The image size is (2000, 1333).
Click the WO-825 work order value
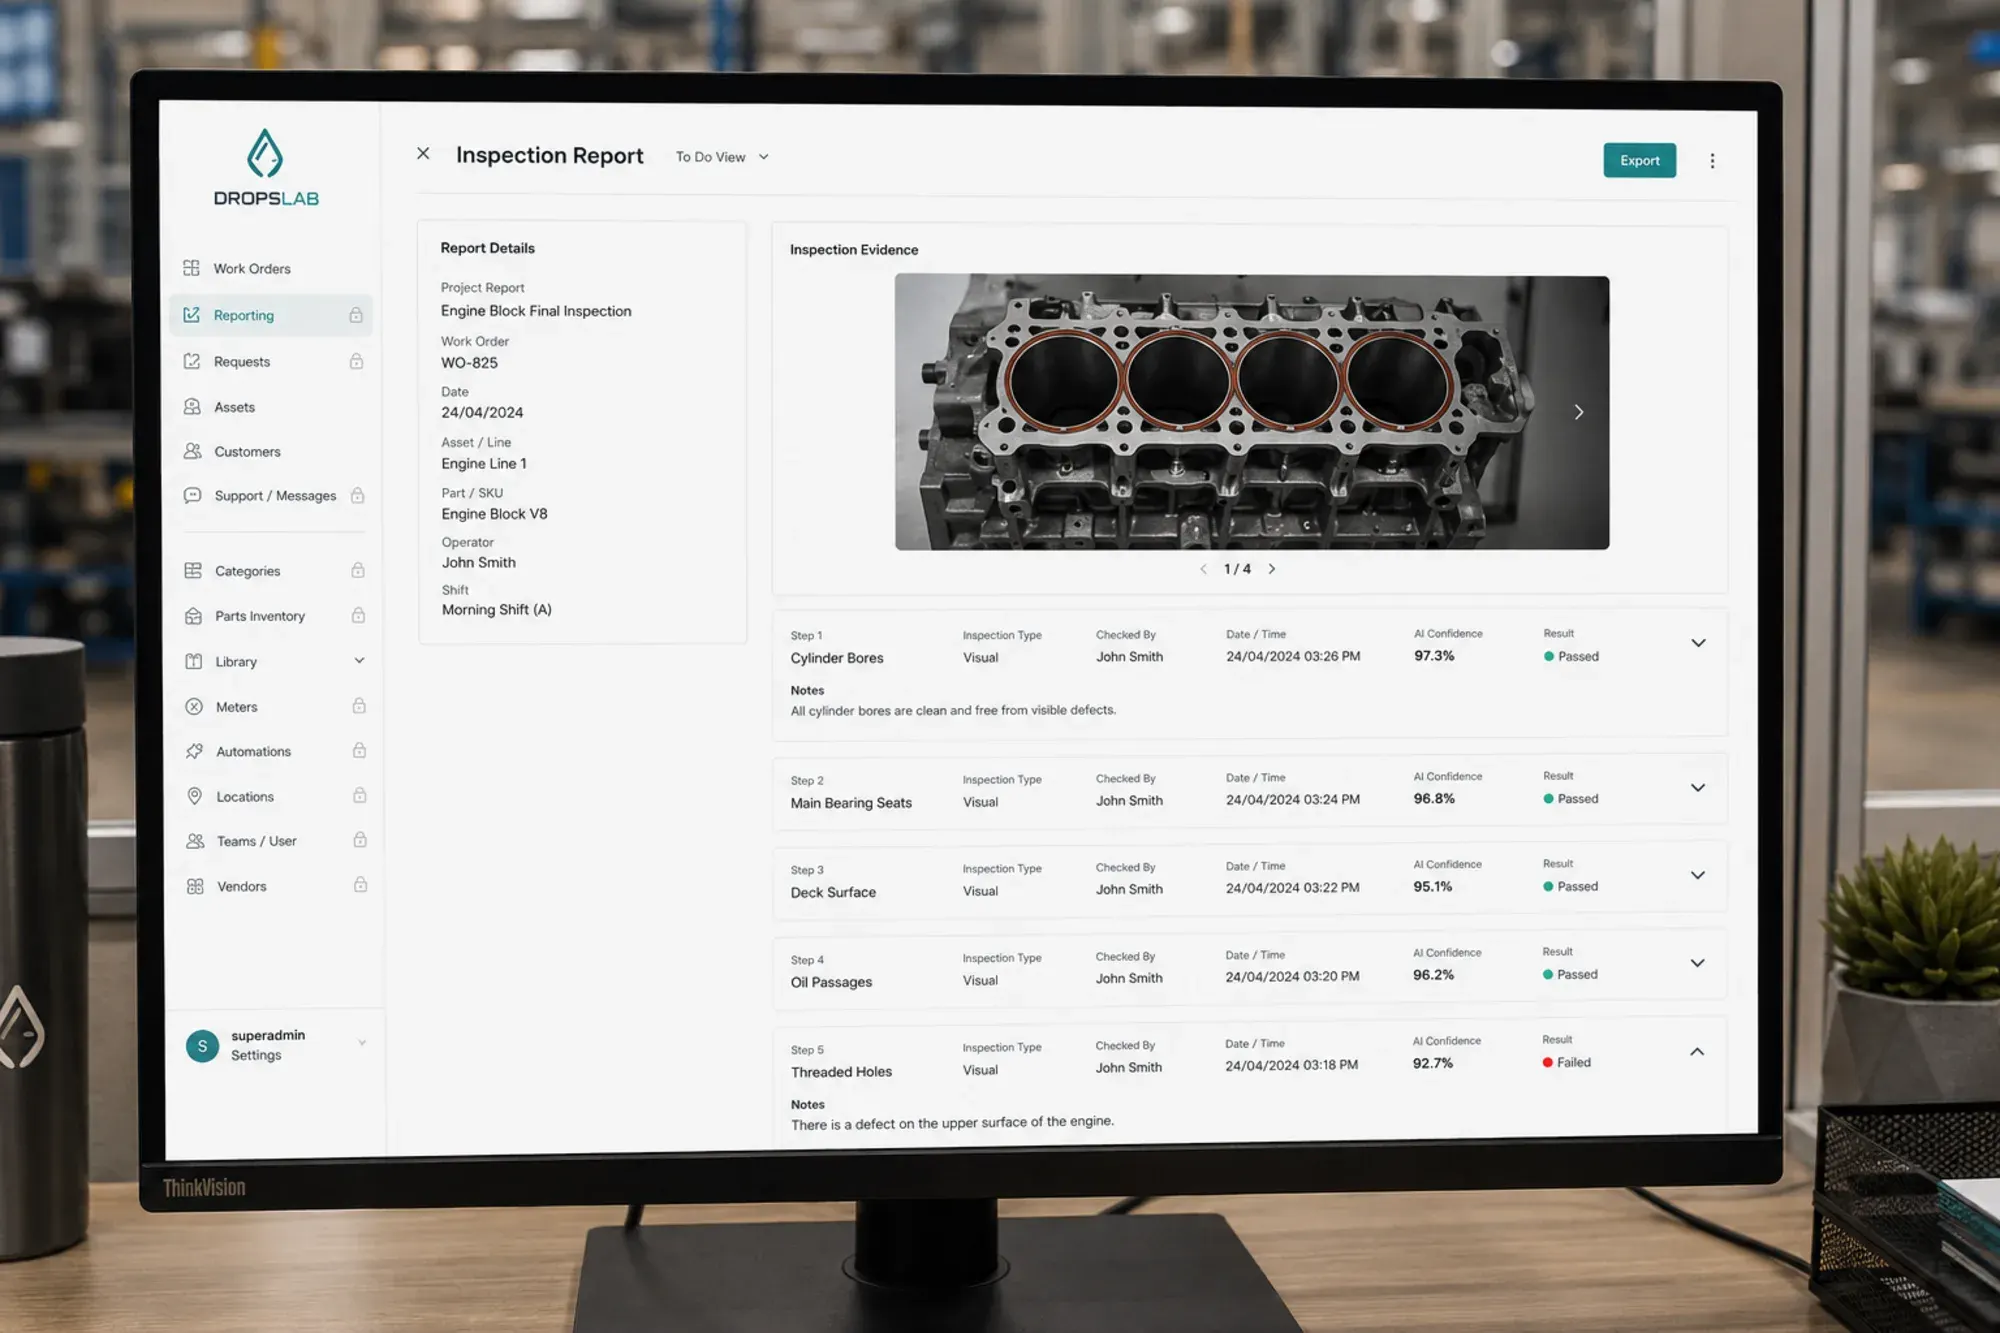(x=469, y=363)
